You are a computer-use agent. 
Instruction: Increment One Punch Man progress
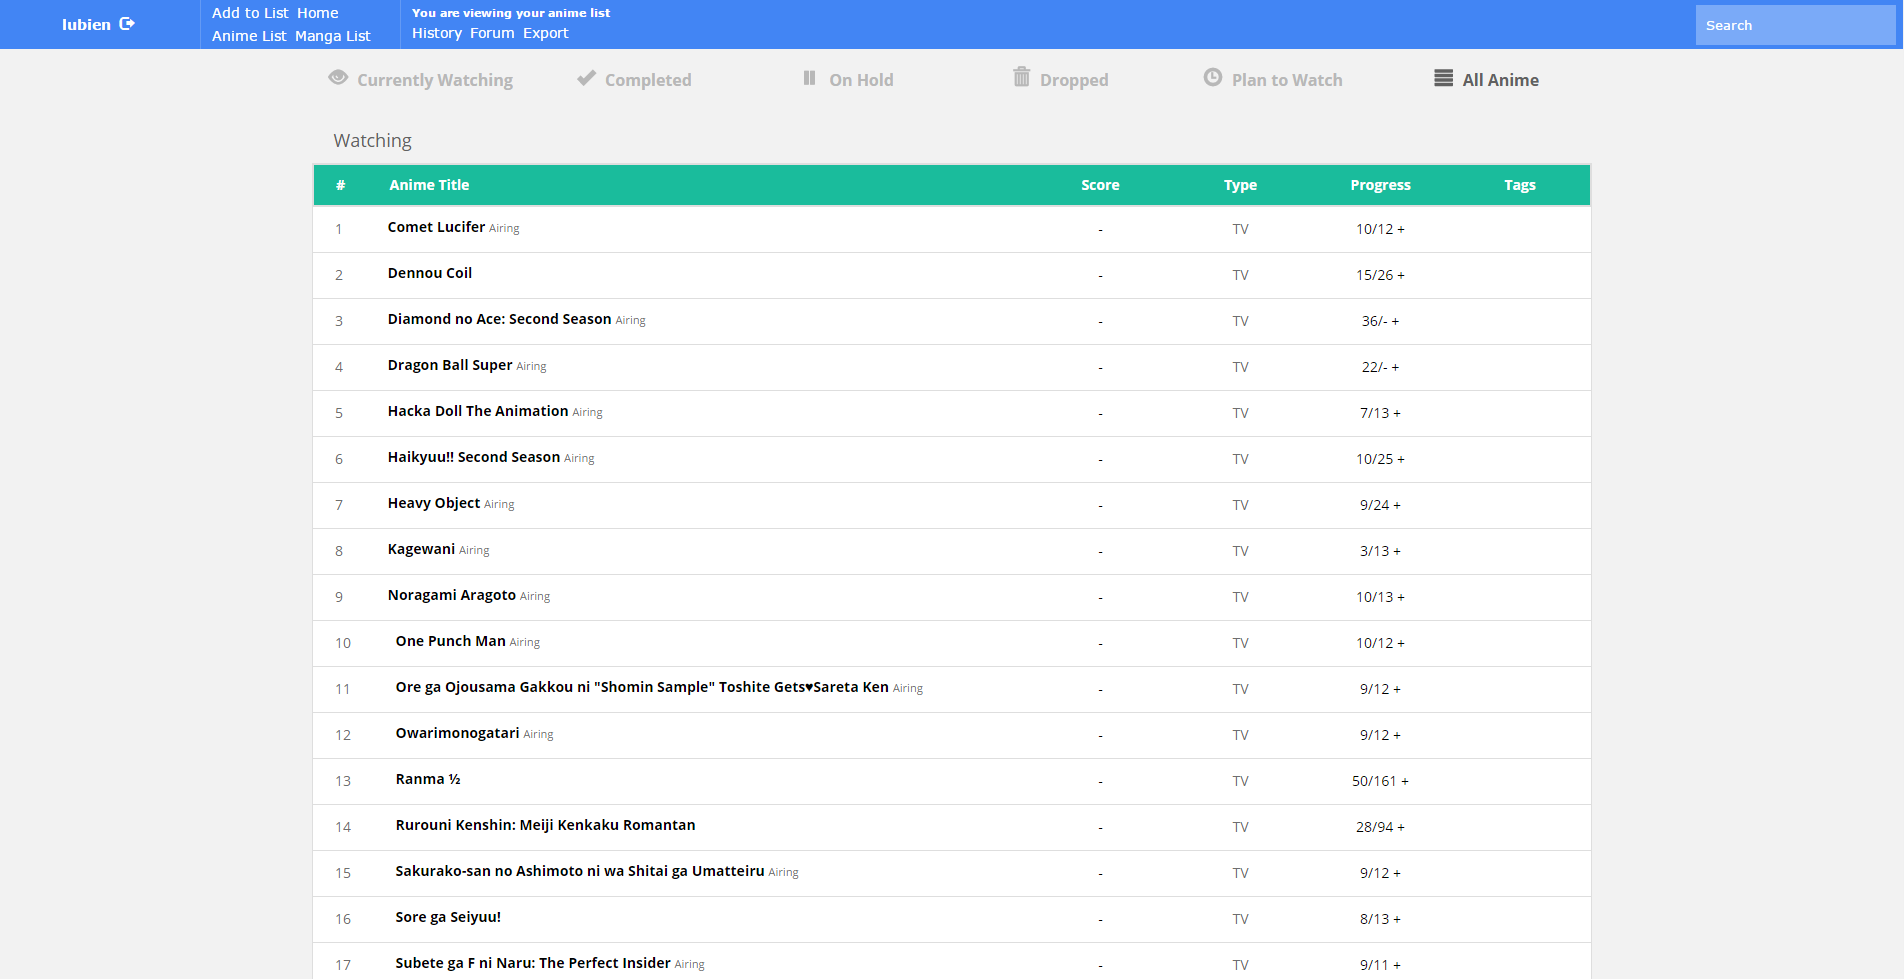click(x=1401, y=643)
